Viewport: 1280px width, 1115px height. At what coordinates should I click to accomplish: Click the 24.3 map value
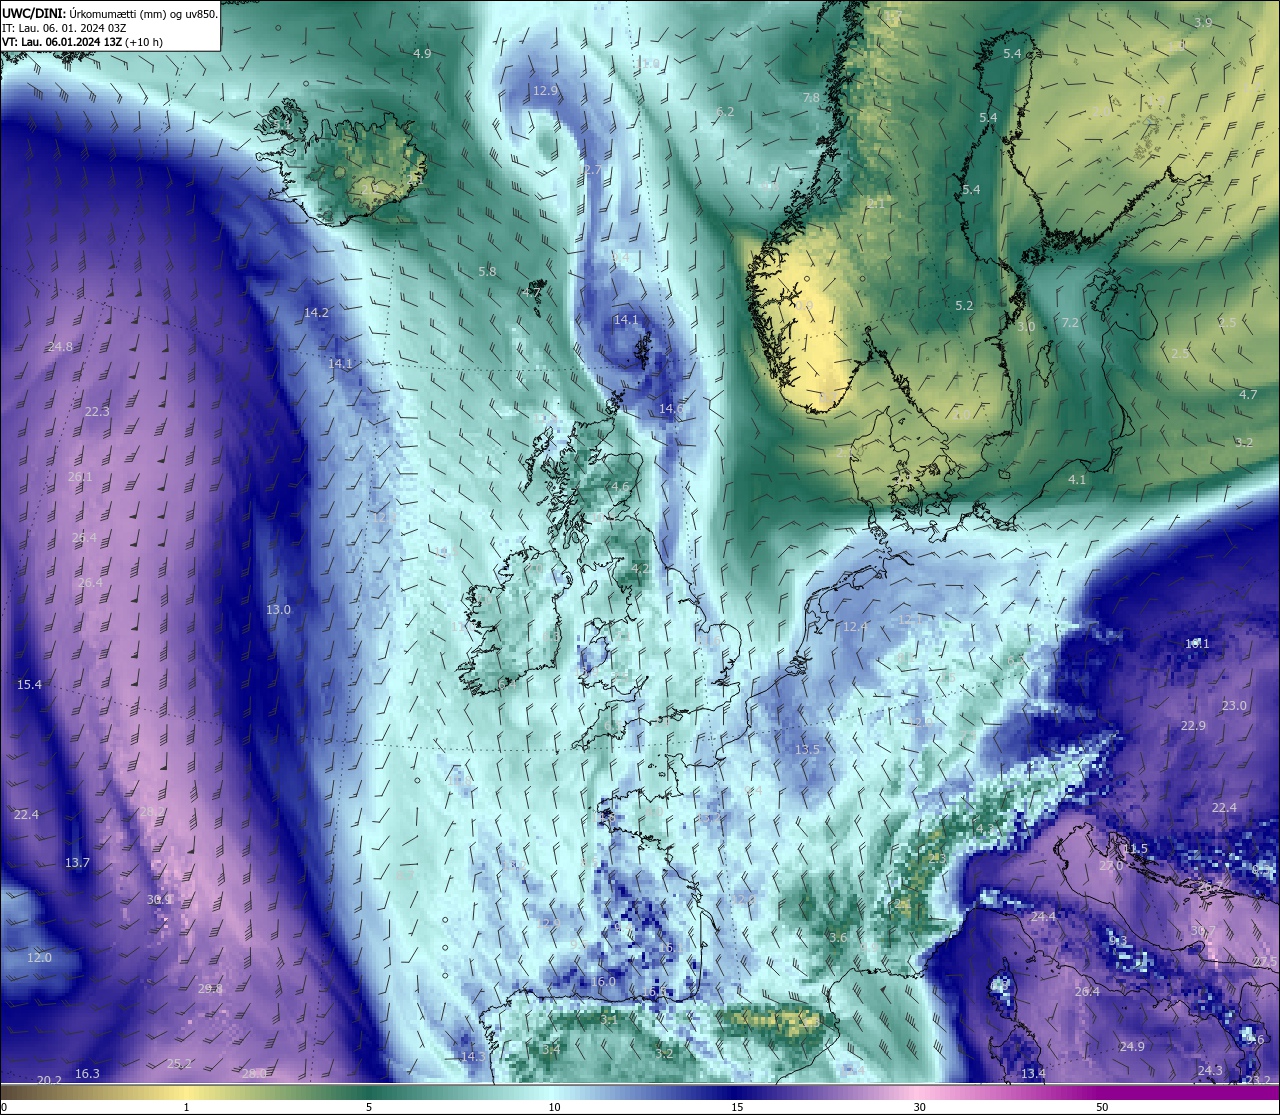tap(1210, 1071)
